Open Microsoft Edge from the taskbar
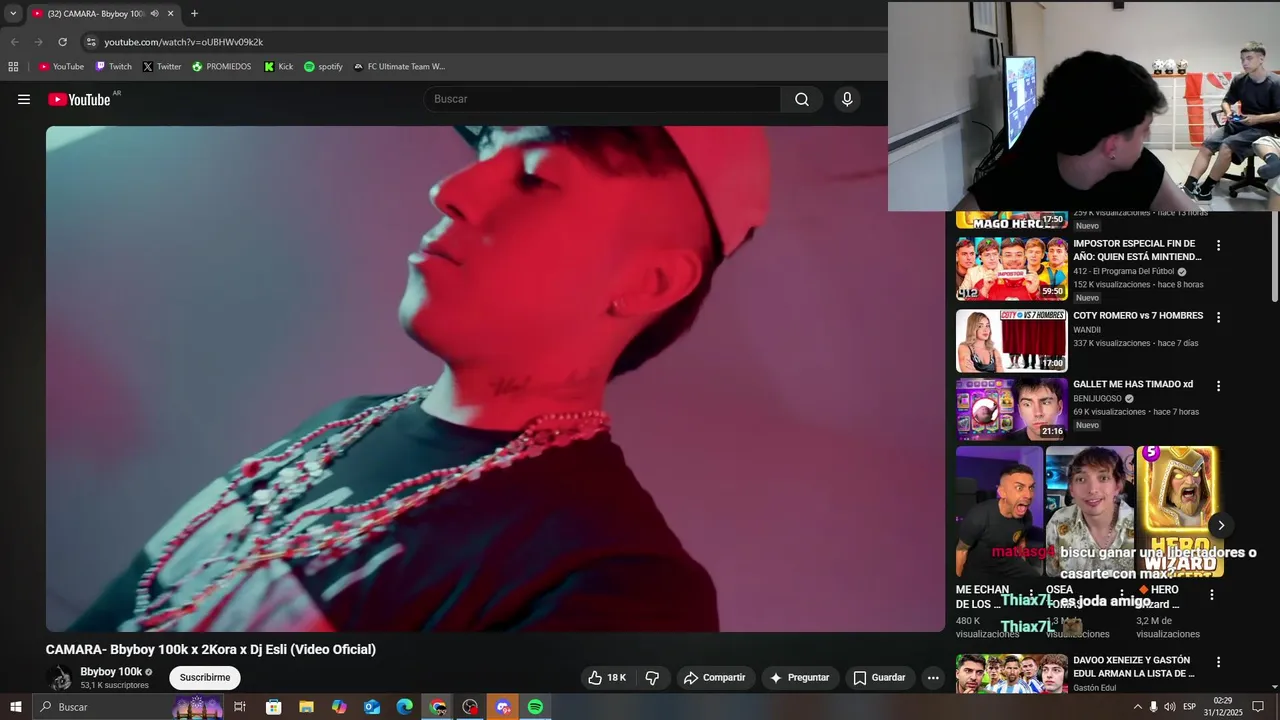The height and width of the screenshot is (720, 1280). [404, 707]
